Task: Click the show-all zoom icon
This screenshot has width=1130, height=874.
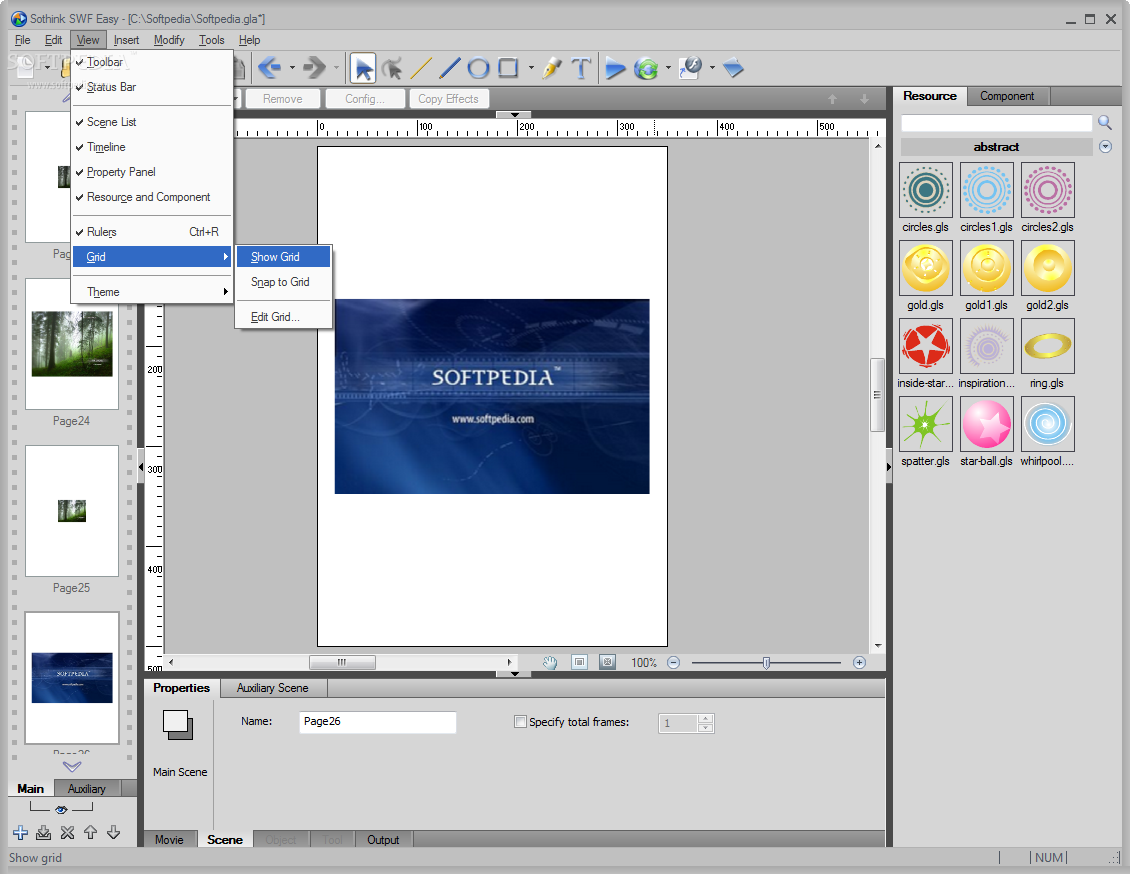Action: (x=608, y=661)
